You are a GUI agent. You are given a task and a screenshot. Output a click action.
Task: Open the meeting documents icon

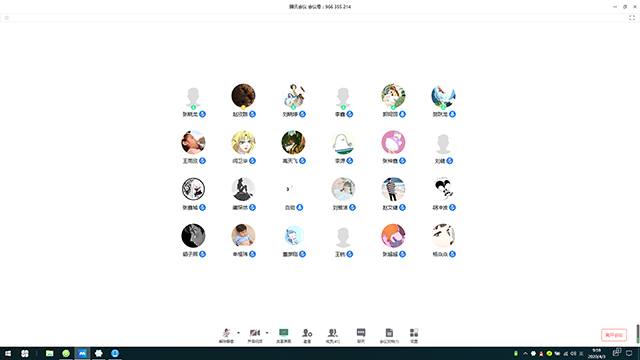tap(389, 336)
